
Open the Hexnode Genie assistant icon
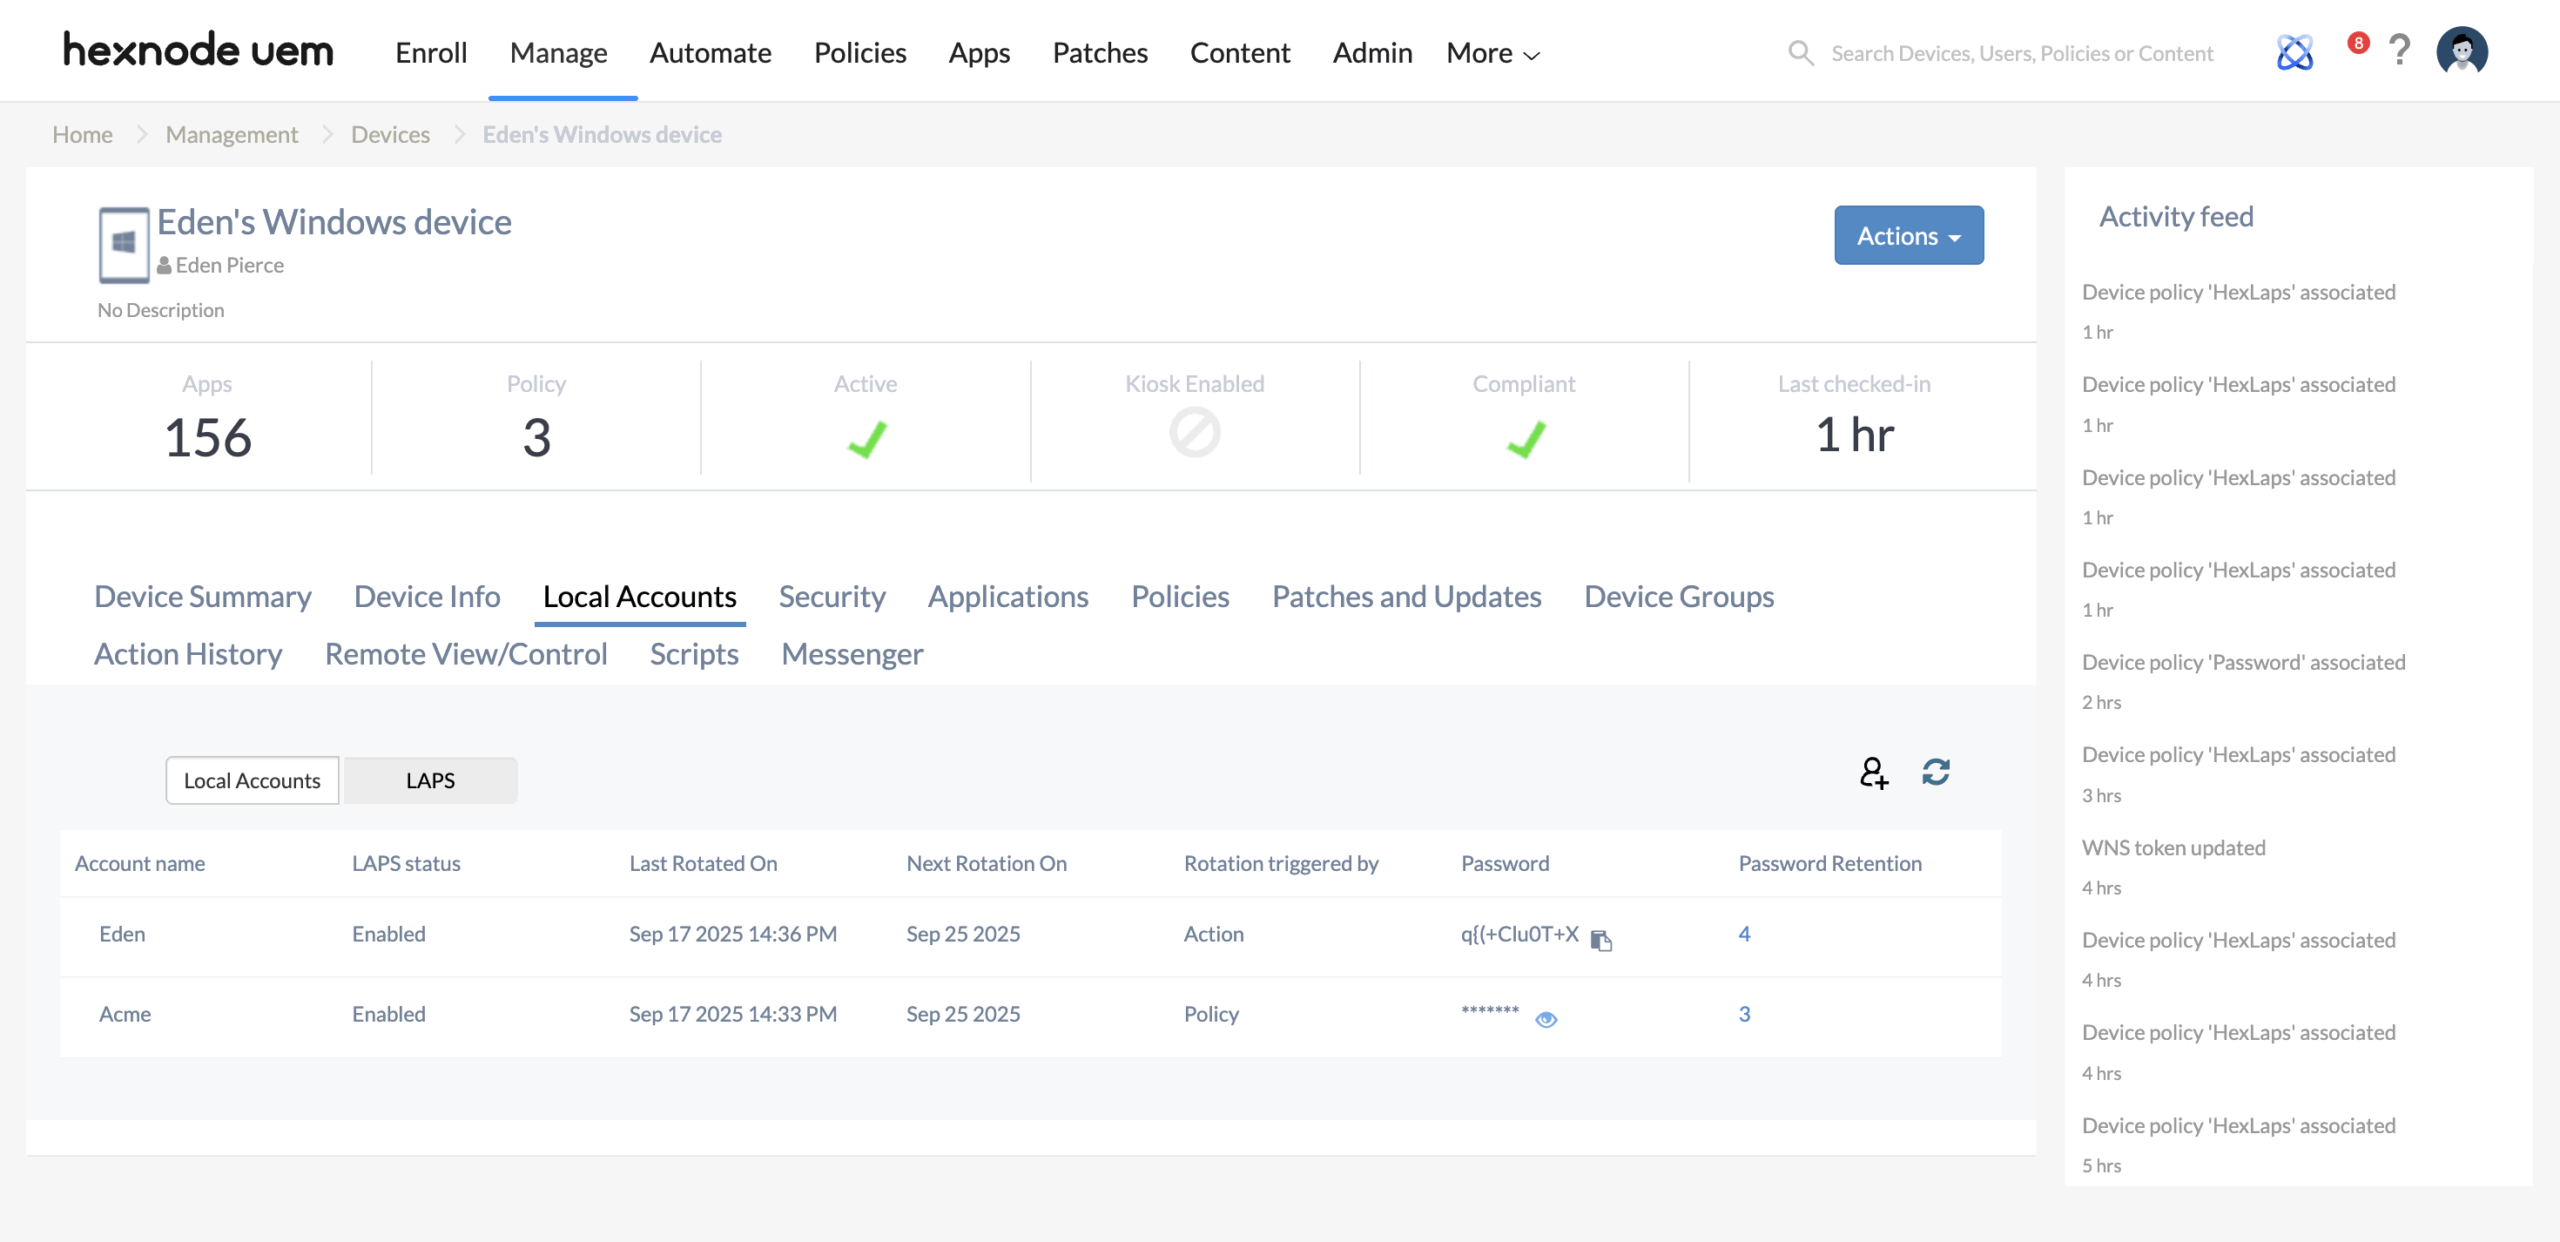point(2295,52)
